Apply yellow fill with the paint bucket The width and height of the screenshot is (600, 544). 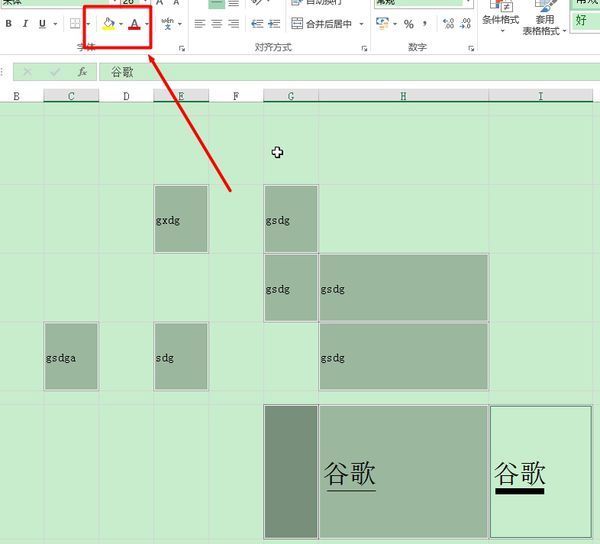(109, 24)
